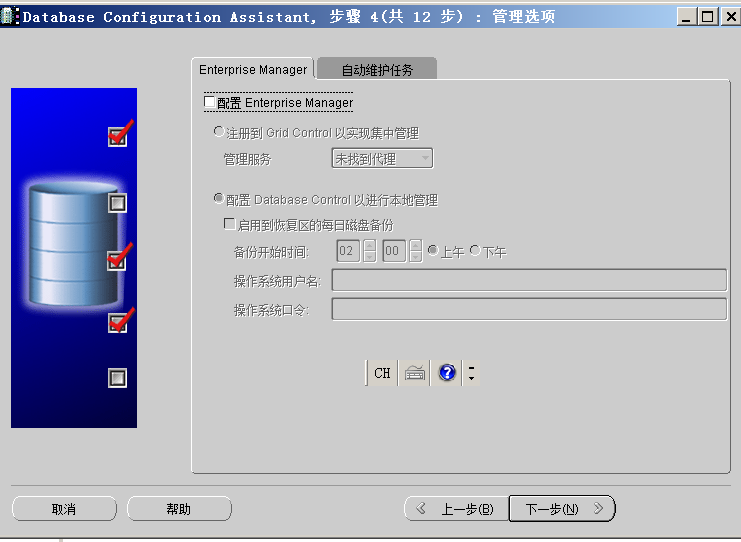The image size is (741, 542).
Task: Click the first red-checked box in side panel
Action: 118,137
